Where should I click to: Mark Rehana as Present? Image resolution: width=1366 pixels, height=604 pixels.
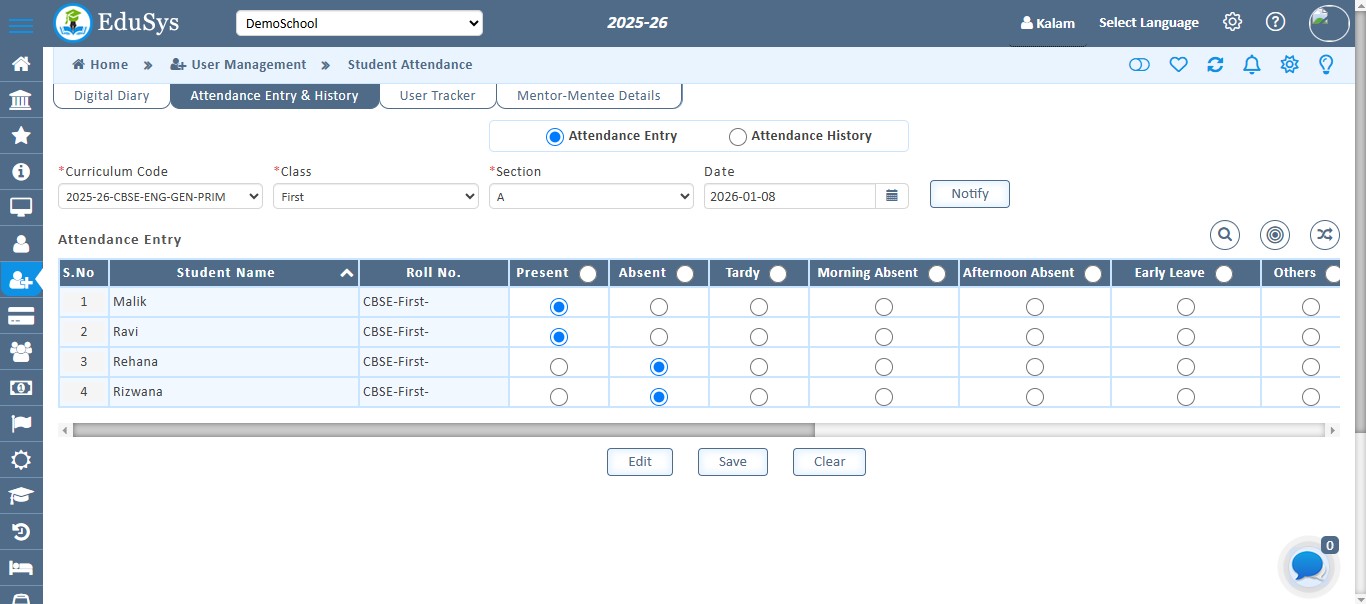(558, 366)
